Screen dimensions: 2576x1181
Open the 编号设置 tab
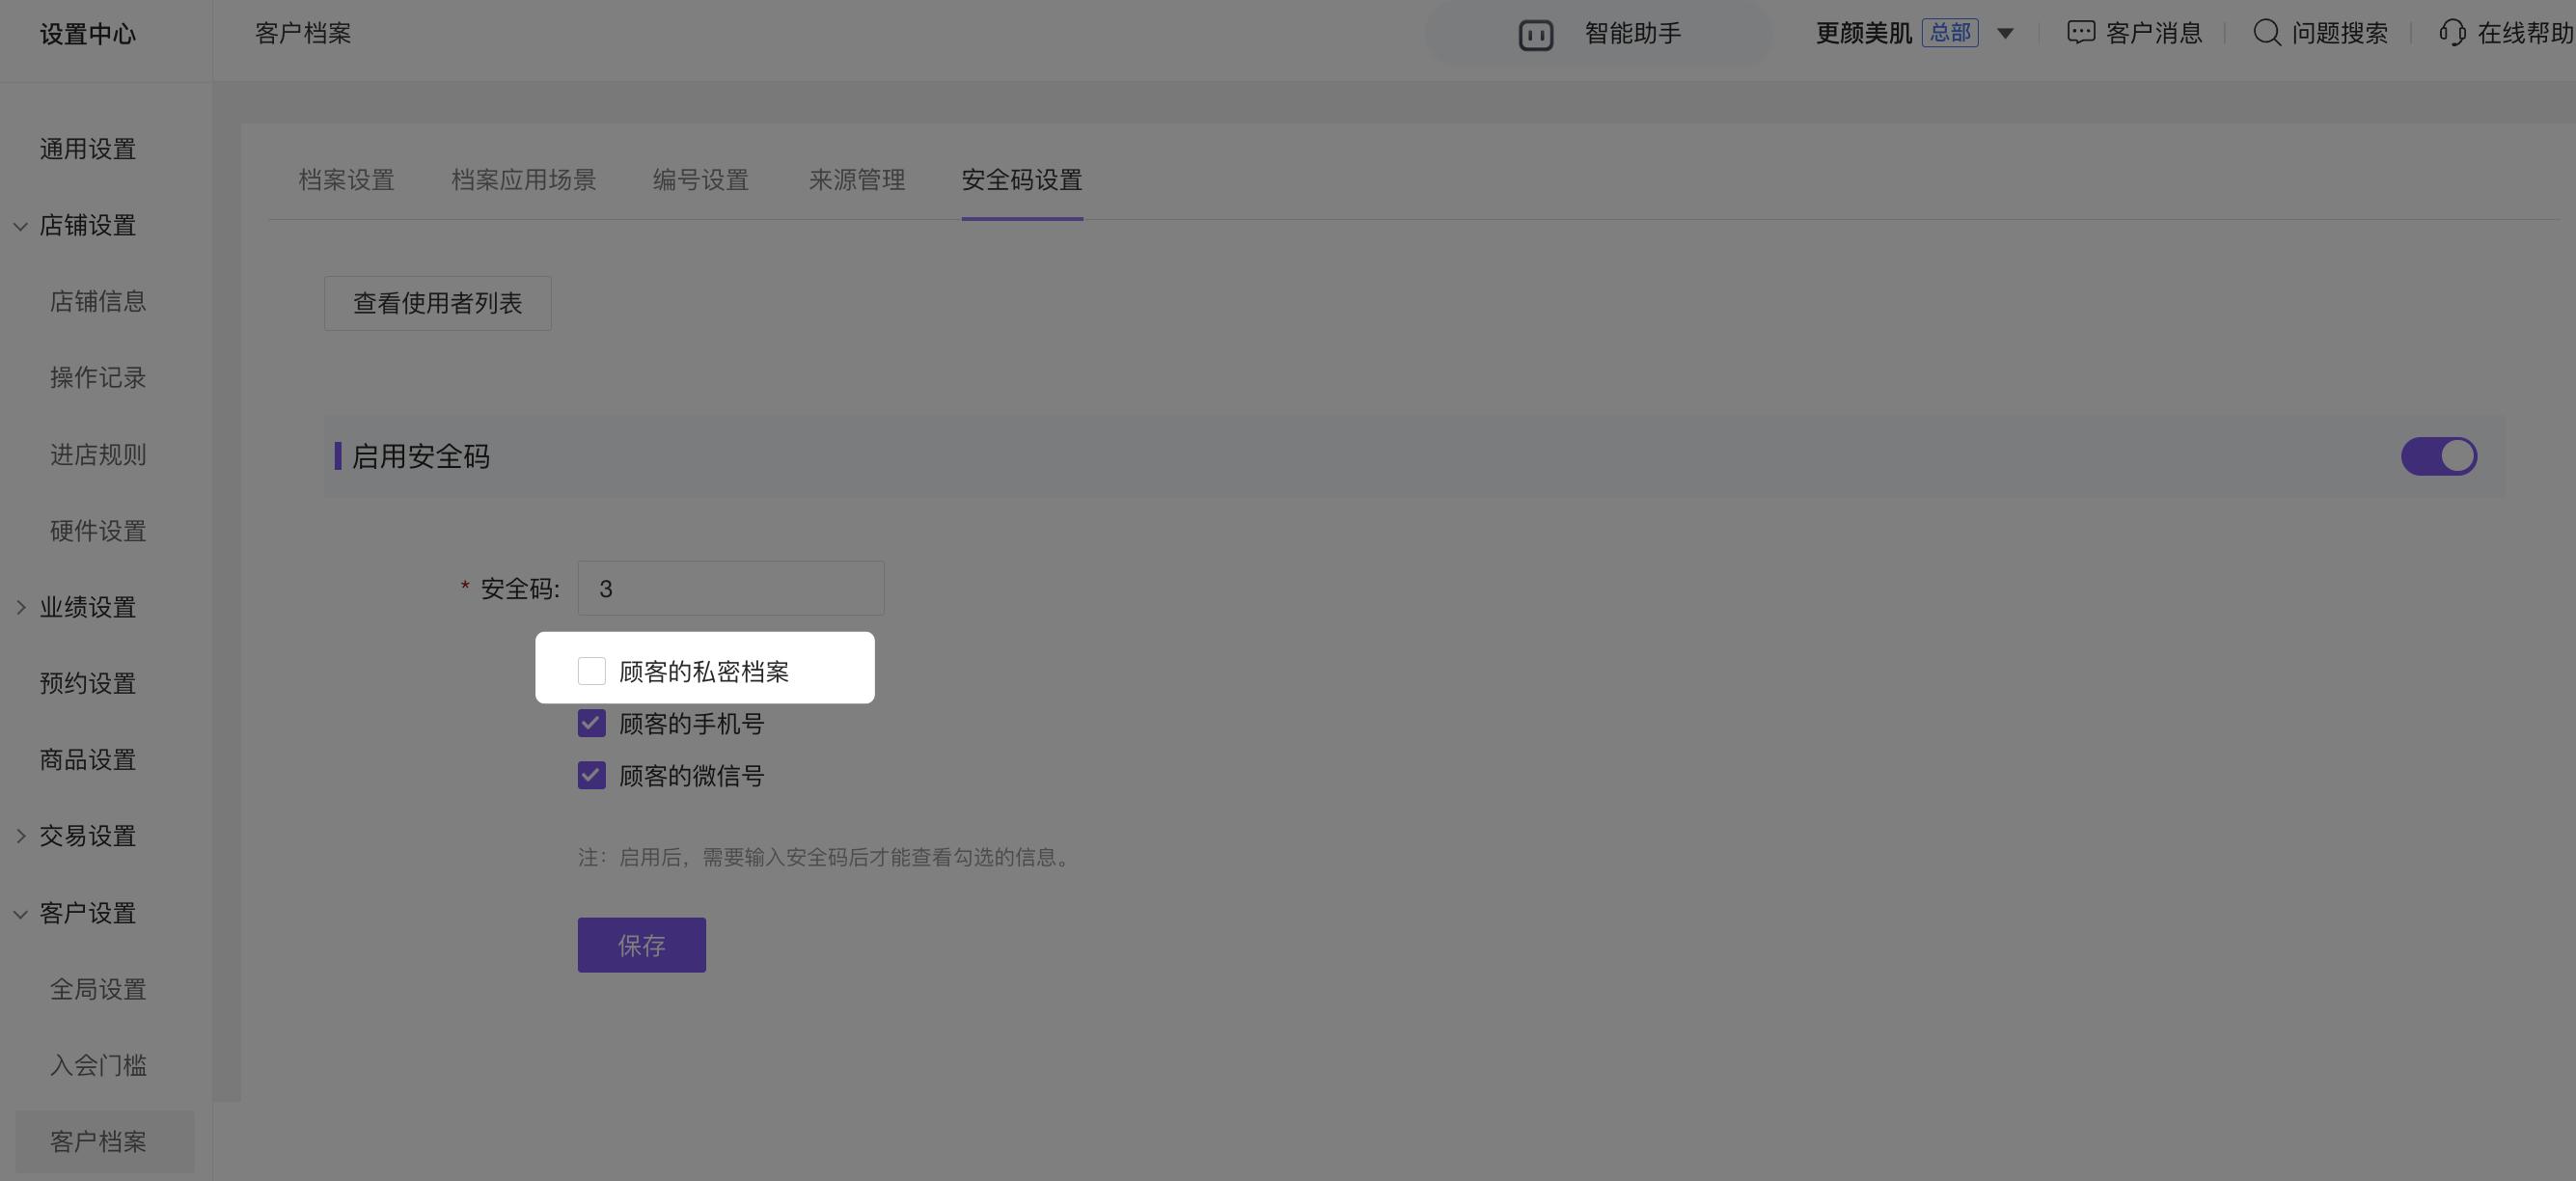click(x=700, y=180)
